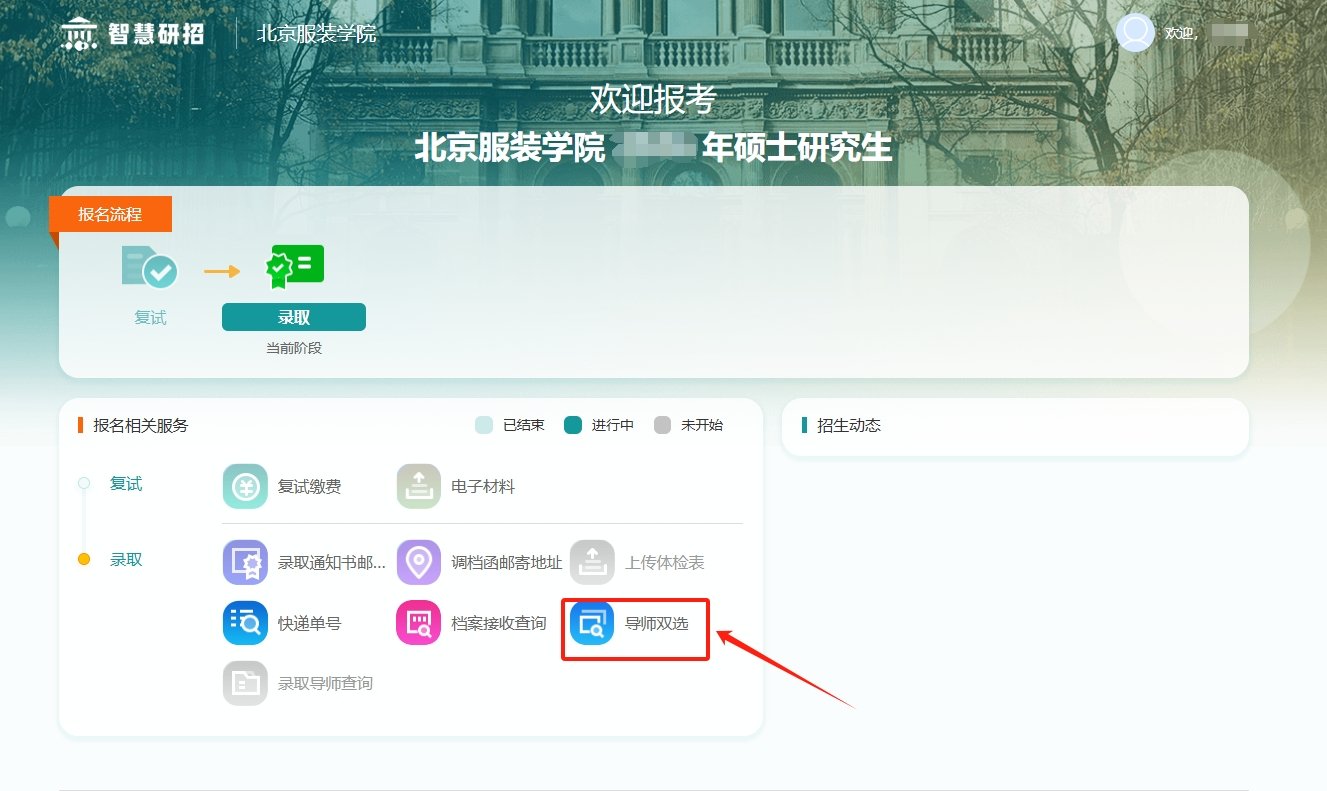Click the 导师双选 text link
Screen dimensions: 1327x791
(657, 624)
